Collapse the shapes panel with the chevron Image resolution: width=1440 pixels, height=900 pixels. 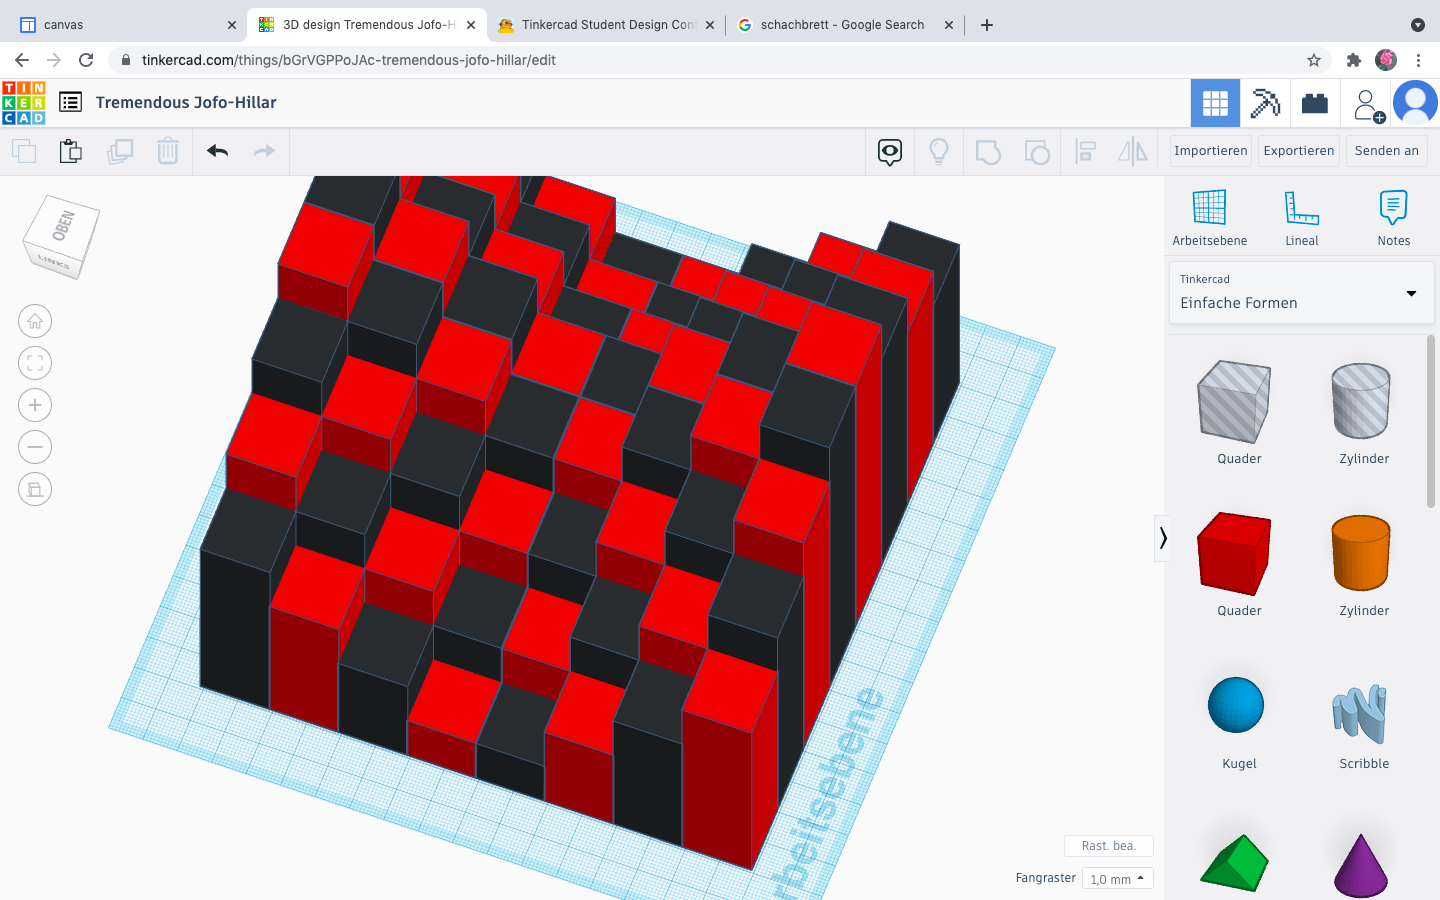click(1162, 538)
